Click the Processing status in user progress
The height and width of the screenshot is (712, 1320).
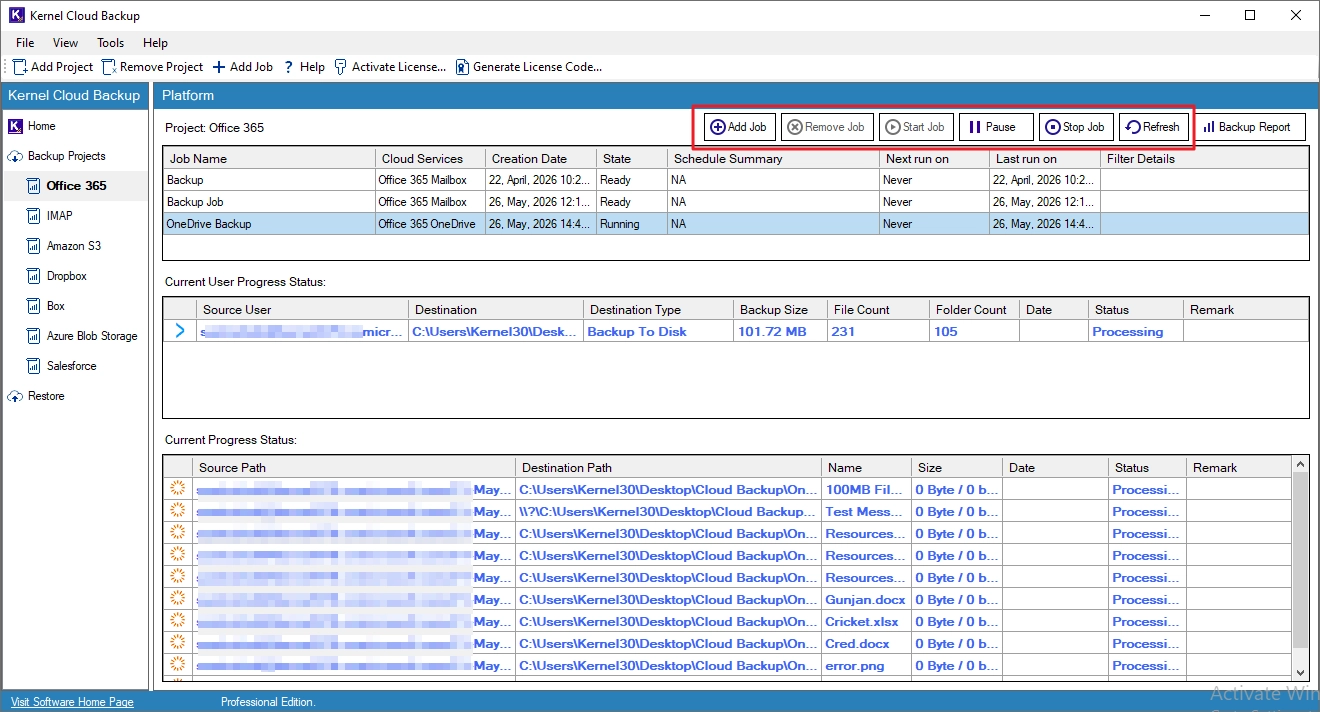pyautogui.click(x=1128, y=332)
